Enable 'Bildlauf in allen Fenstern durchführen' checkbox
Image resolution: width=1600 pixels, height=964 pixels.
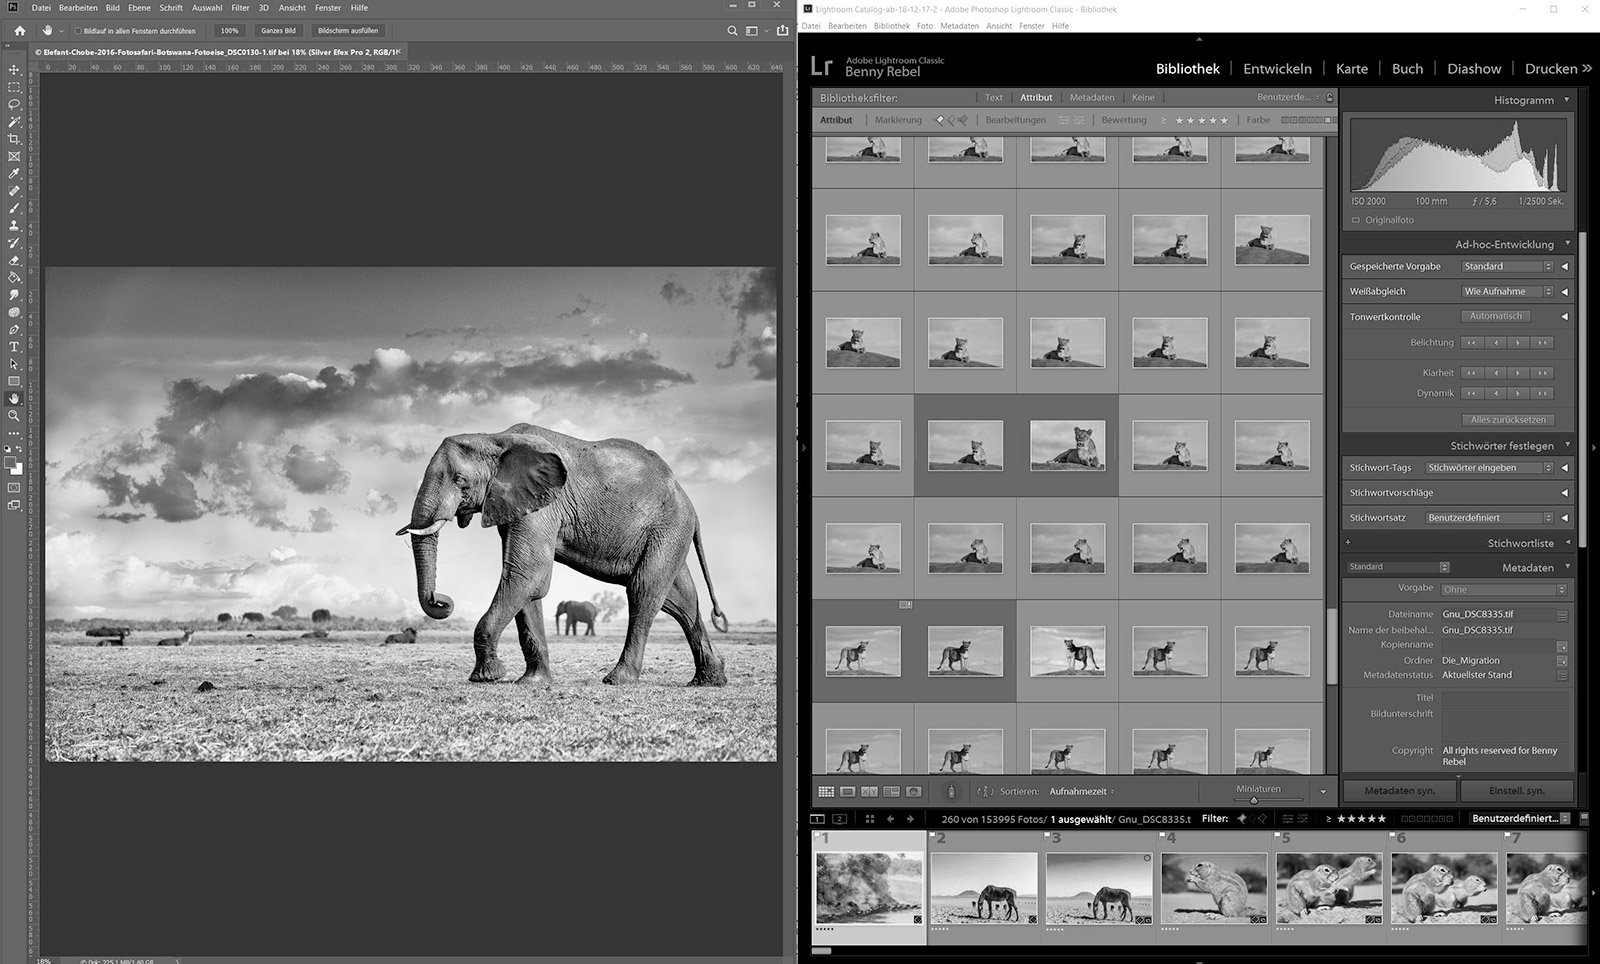(78, 31)
